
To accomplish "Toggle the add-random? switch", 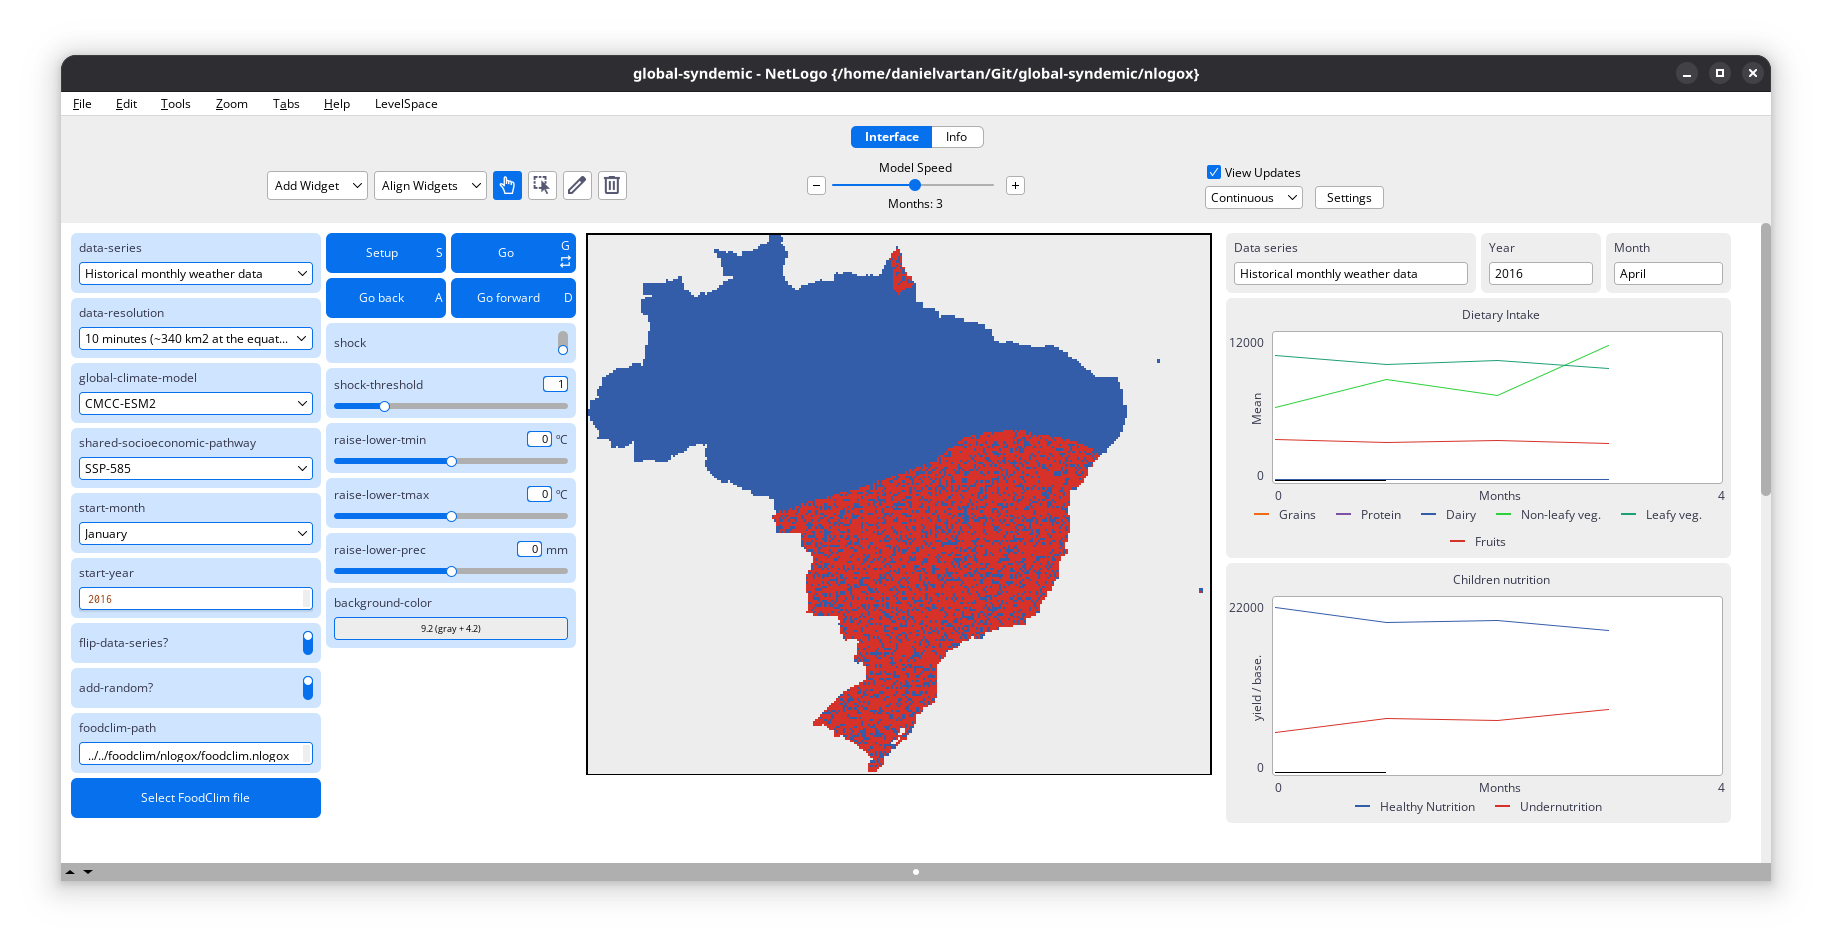I will [308, 688].
